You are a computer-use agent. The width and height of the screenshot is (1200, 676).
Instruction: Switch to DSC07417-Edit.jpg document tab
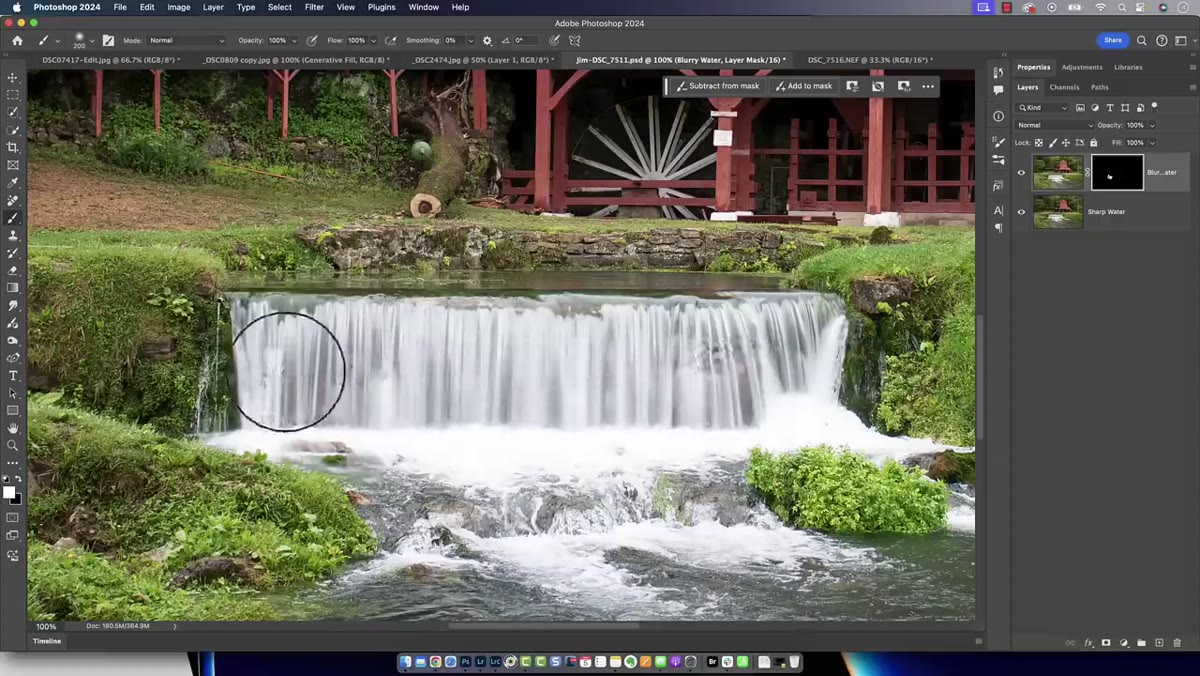pyautogui.click(x=111, y=60)
